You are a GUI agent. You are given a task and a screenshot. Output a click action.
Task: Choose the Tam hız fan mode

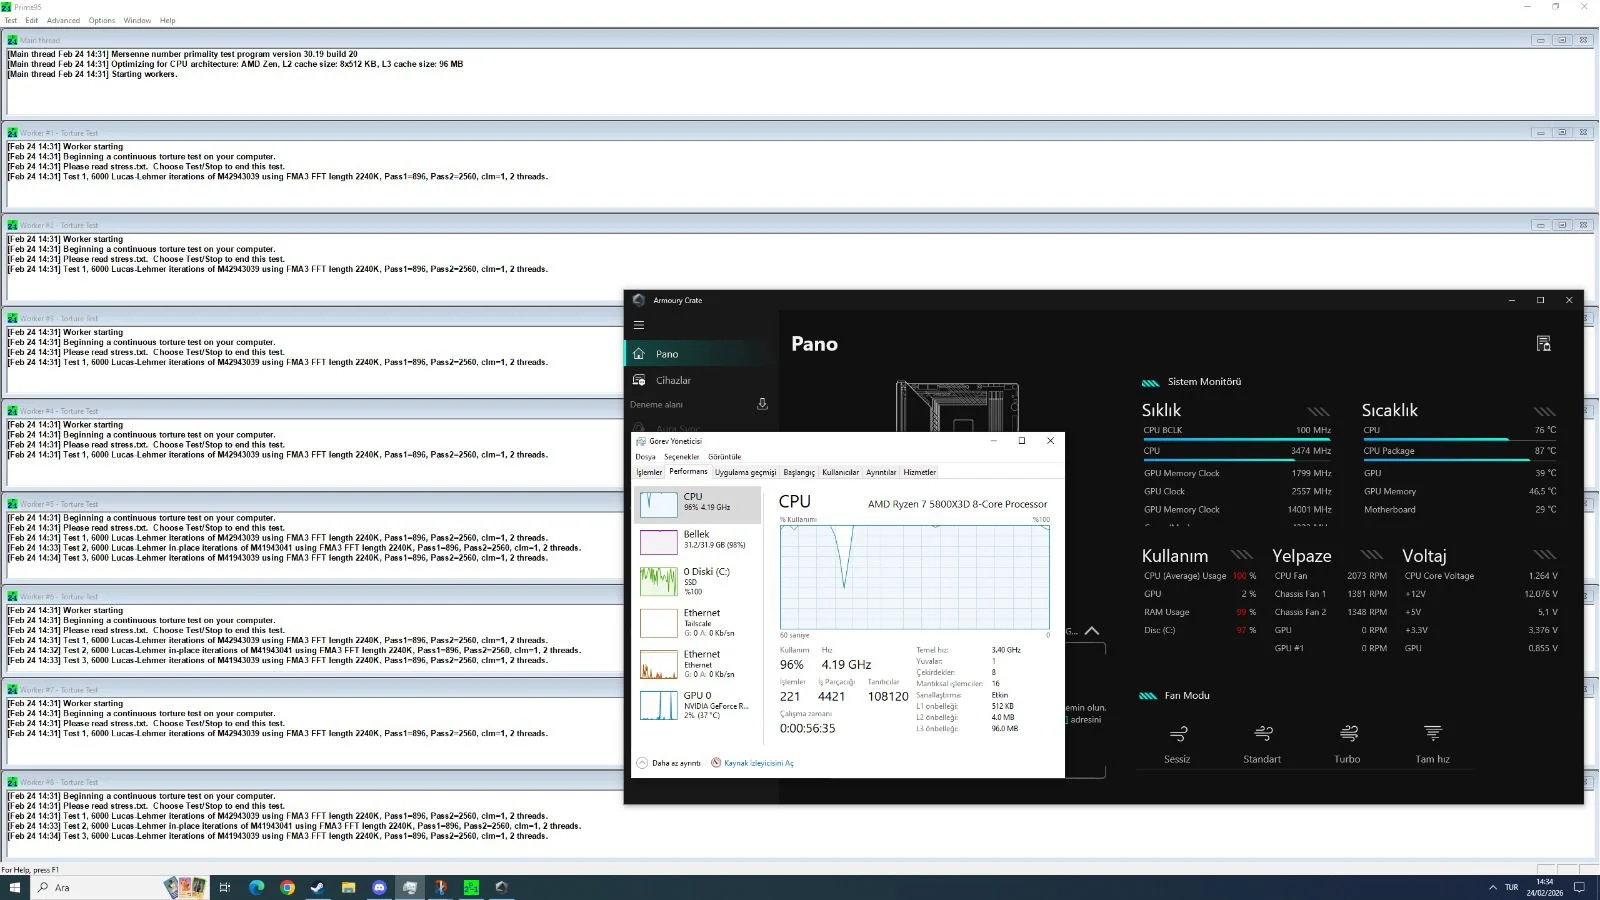coord(1432,744)
